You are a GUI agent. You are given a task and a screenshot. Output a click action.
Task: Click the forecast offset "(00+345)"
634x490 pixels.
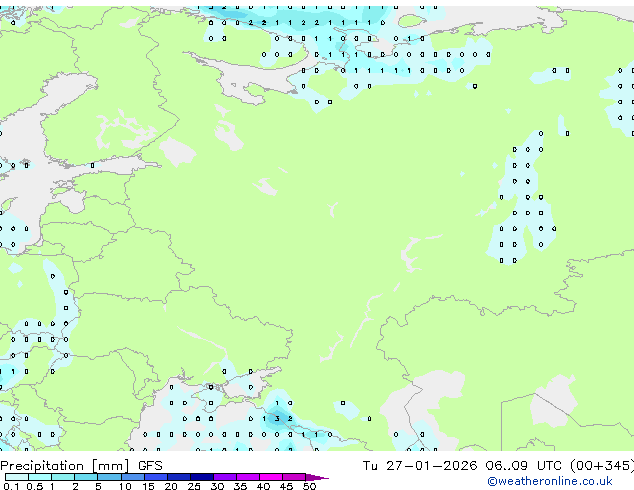click(x=602, y=466)
